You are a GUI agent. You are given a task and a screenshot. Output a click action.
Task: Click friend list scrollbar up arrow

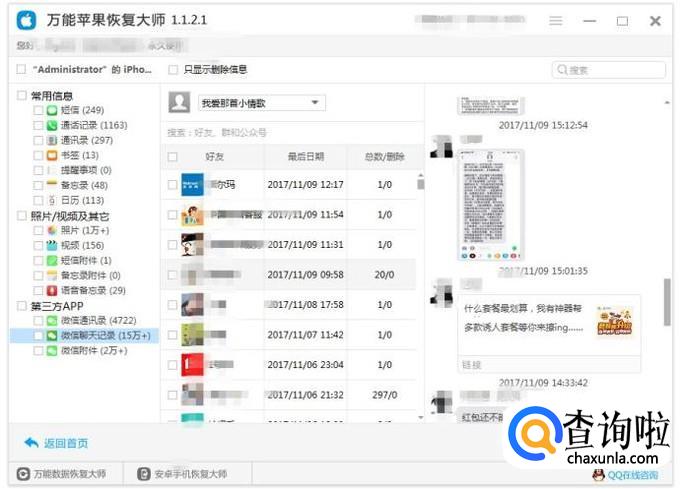click(421, 175)
